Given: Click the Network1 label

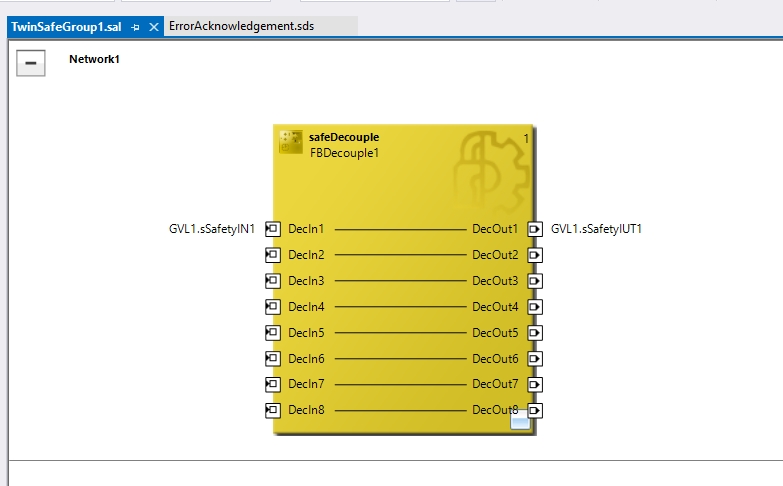Looking at the screenshot, I should click(94, 59).
